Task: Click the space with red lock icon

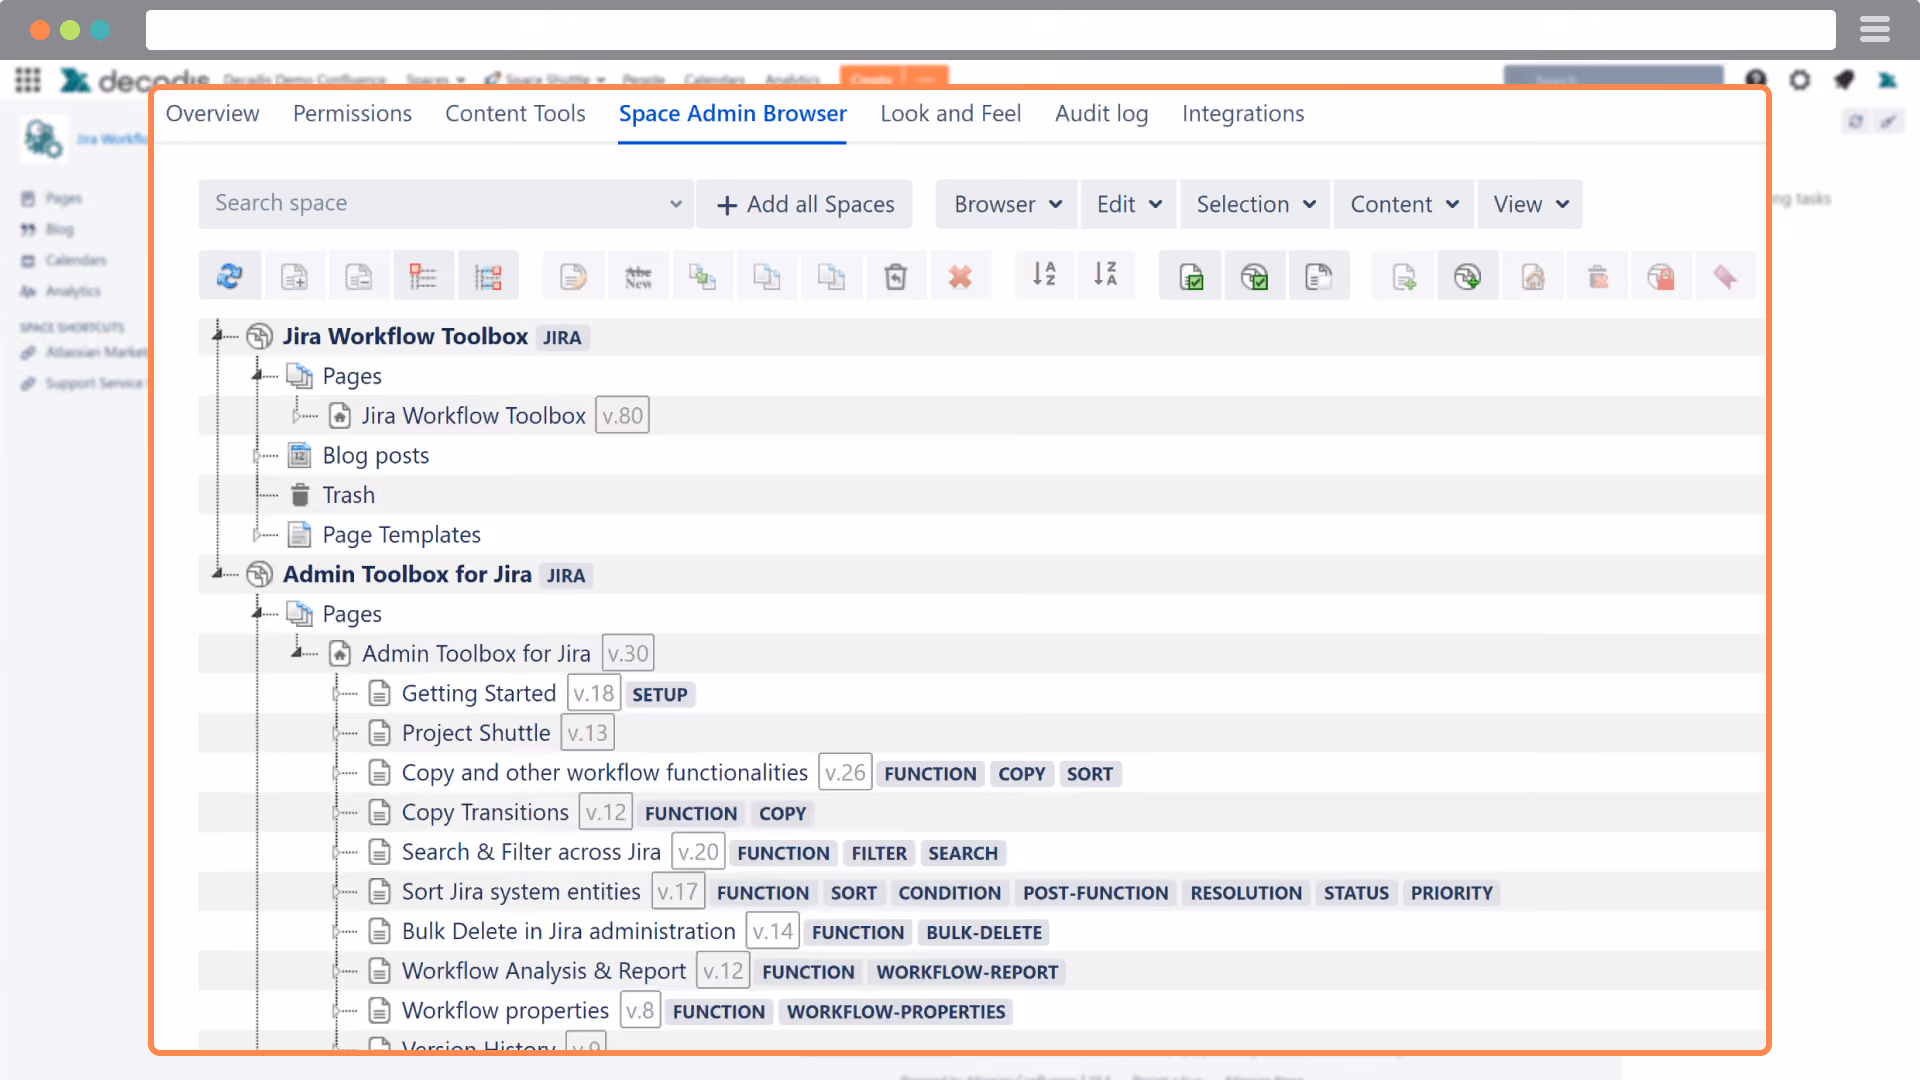Action: [1661, 276]
